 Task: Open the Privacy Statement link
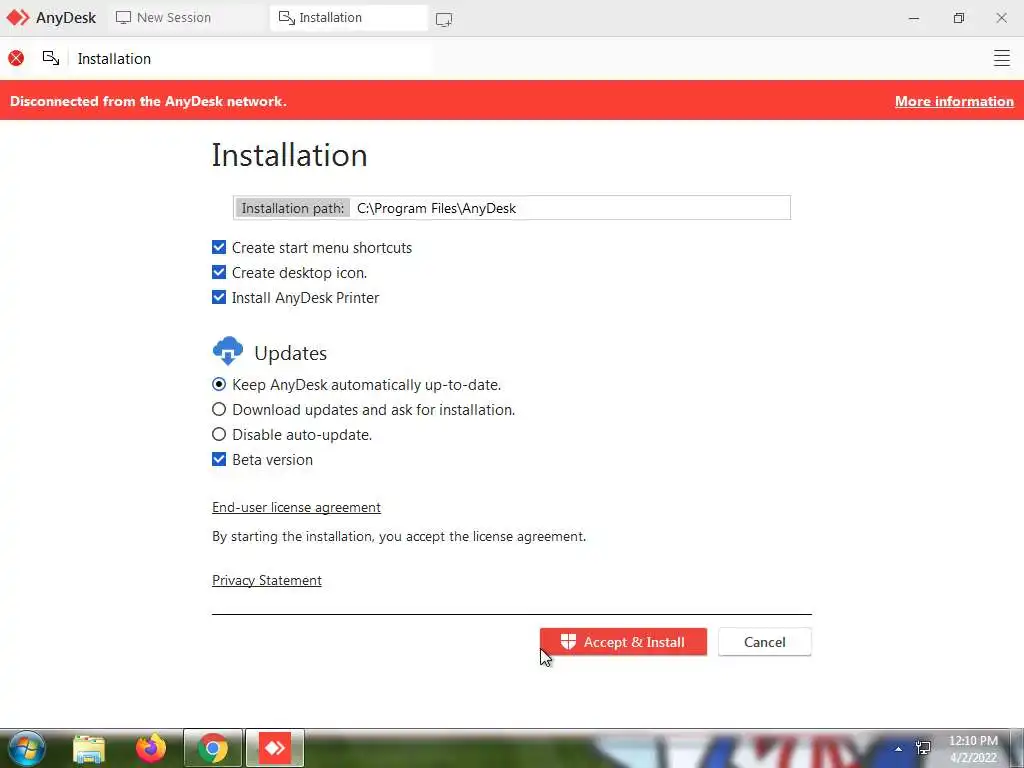coord(267,581)
